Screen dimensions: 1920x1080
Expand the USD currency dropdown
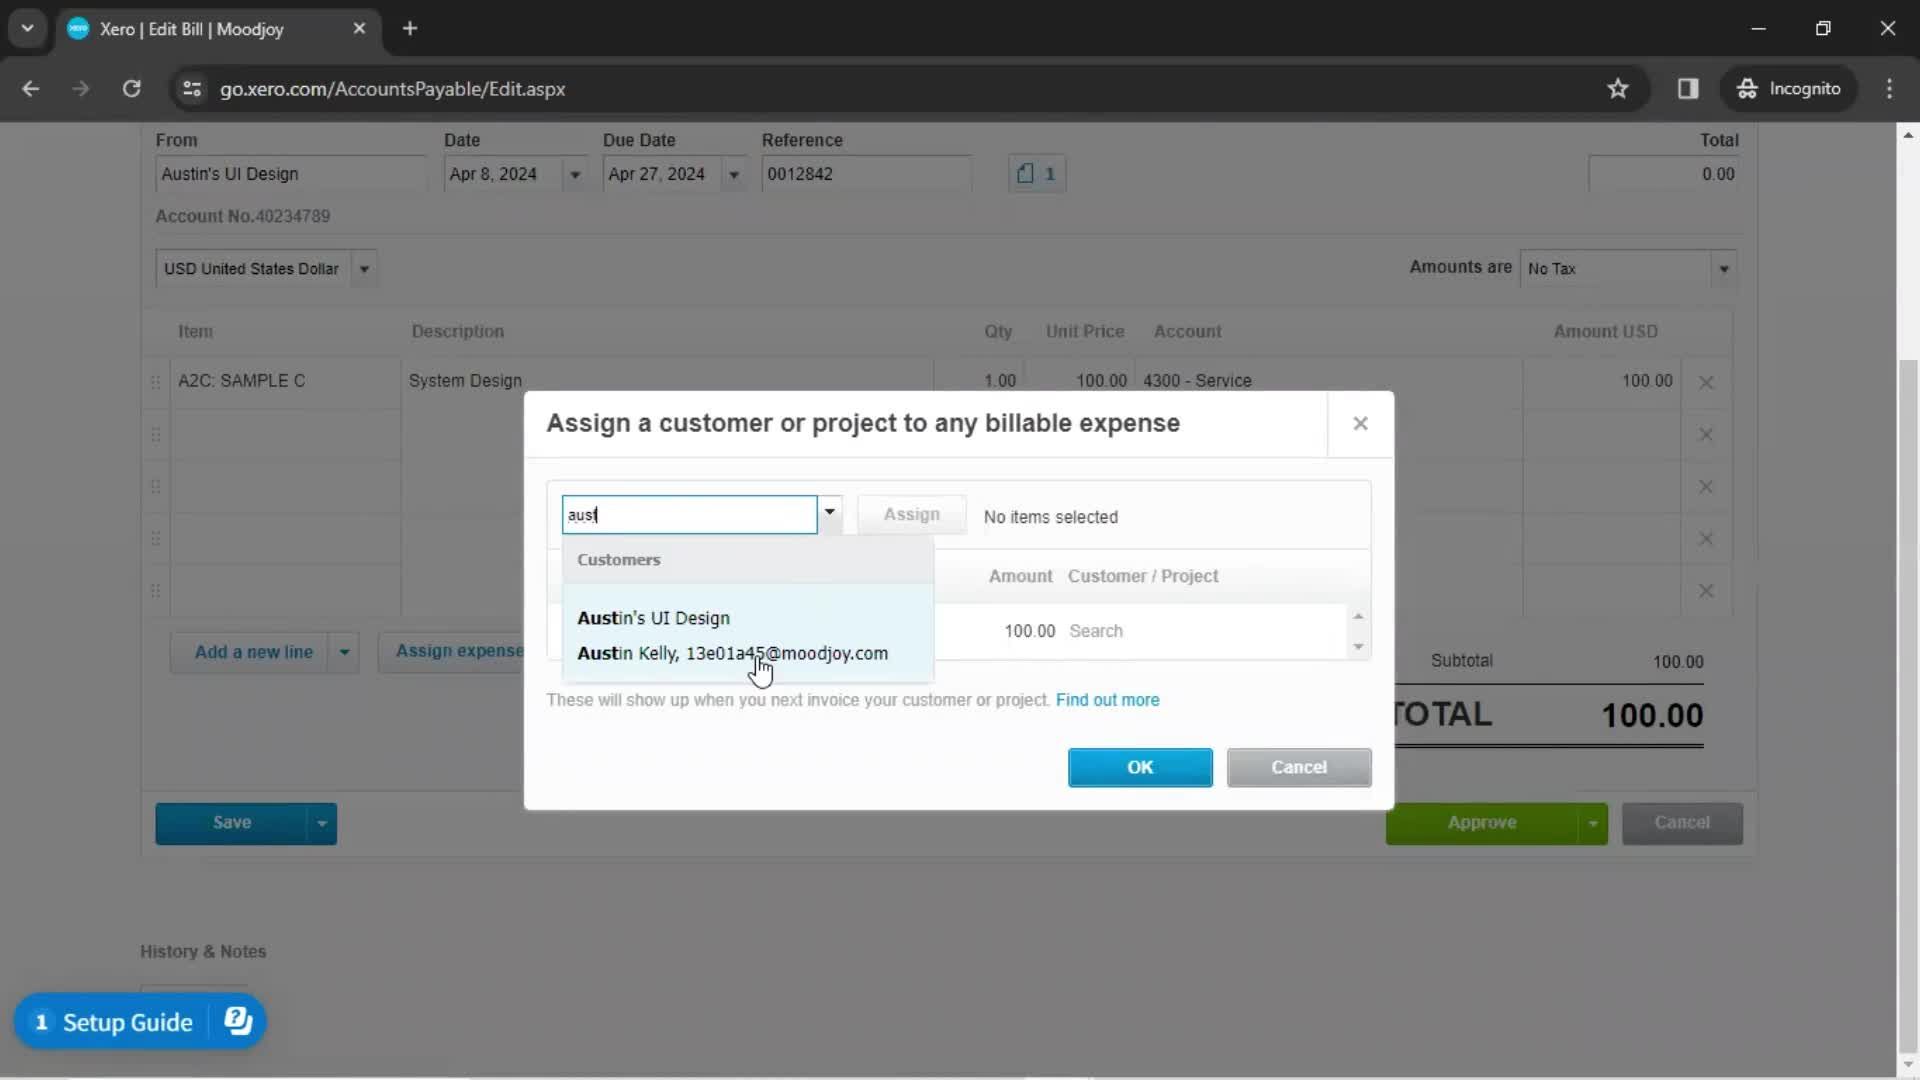coord(364,268)
